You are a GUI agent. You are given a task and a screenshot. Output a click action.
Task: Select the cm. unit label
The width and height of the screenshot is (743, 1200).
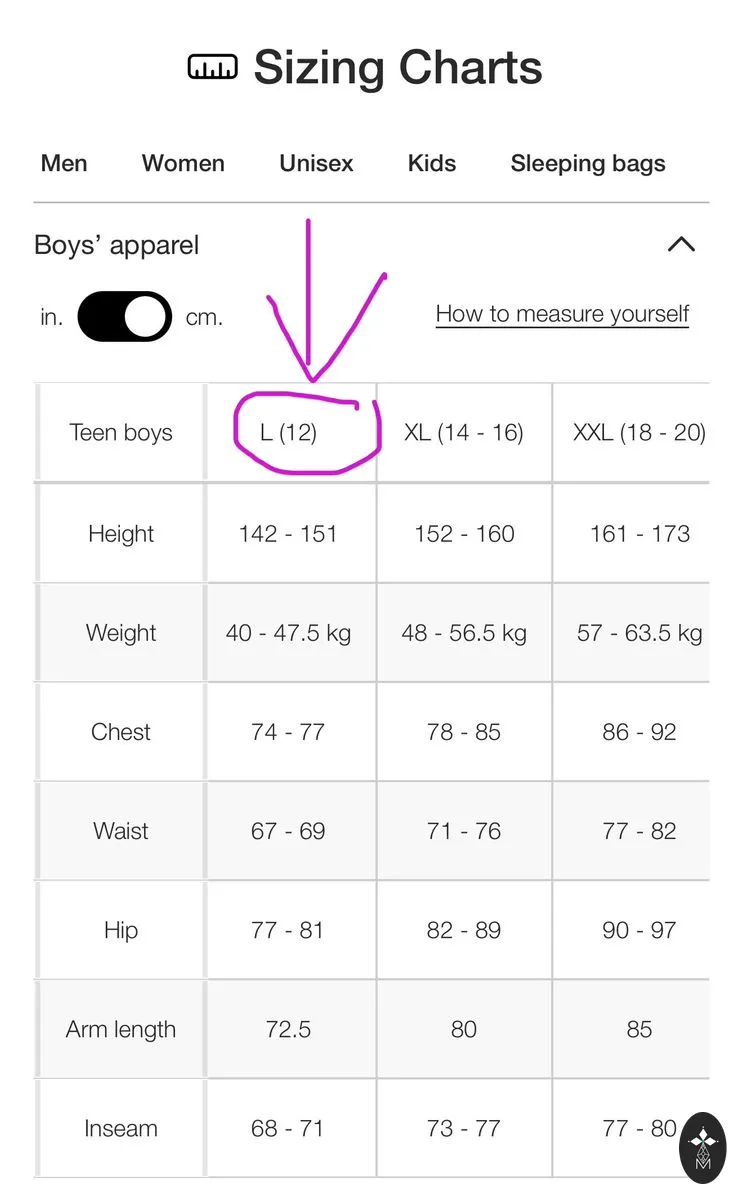coord(204,318)
